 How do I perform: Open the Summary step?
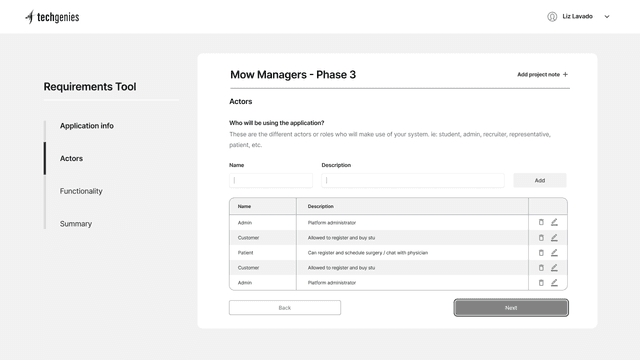tap(76, 224)
